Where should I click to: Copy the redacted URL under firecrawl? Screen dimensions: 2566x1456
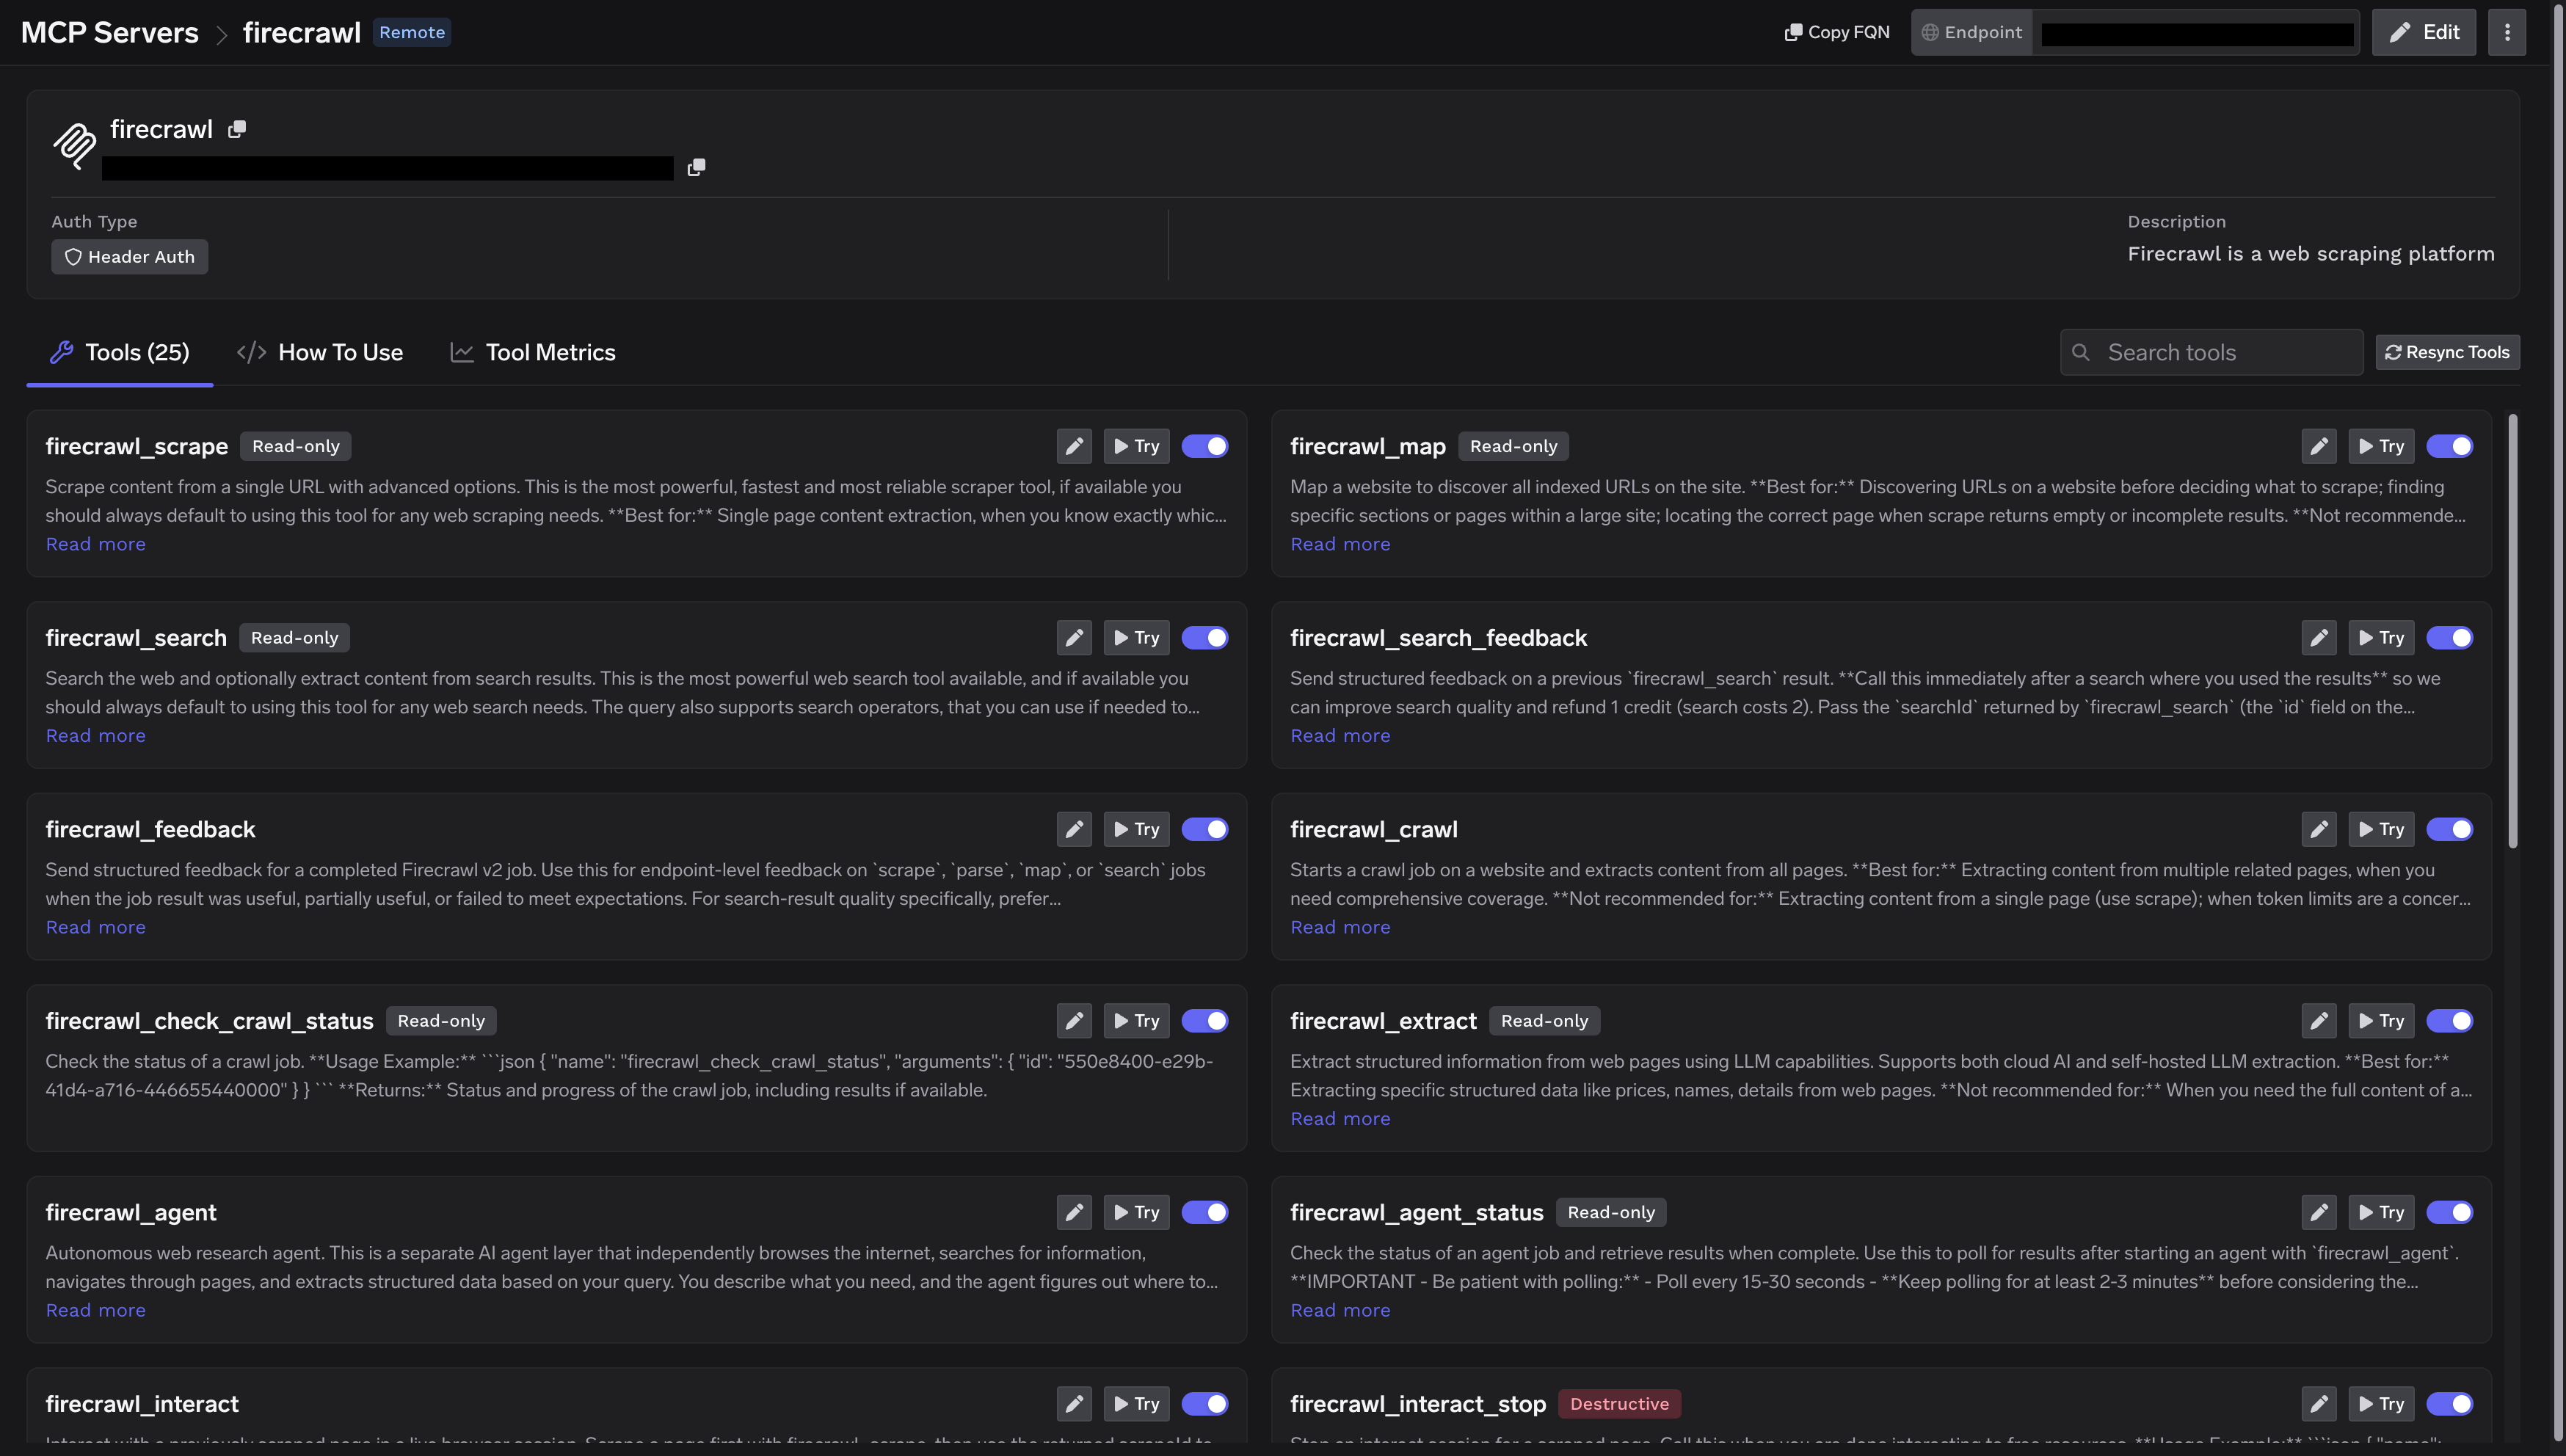pos(697,167)
